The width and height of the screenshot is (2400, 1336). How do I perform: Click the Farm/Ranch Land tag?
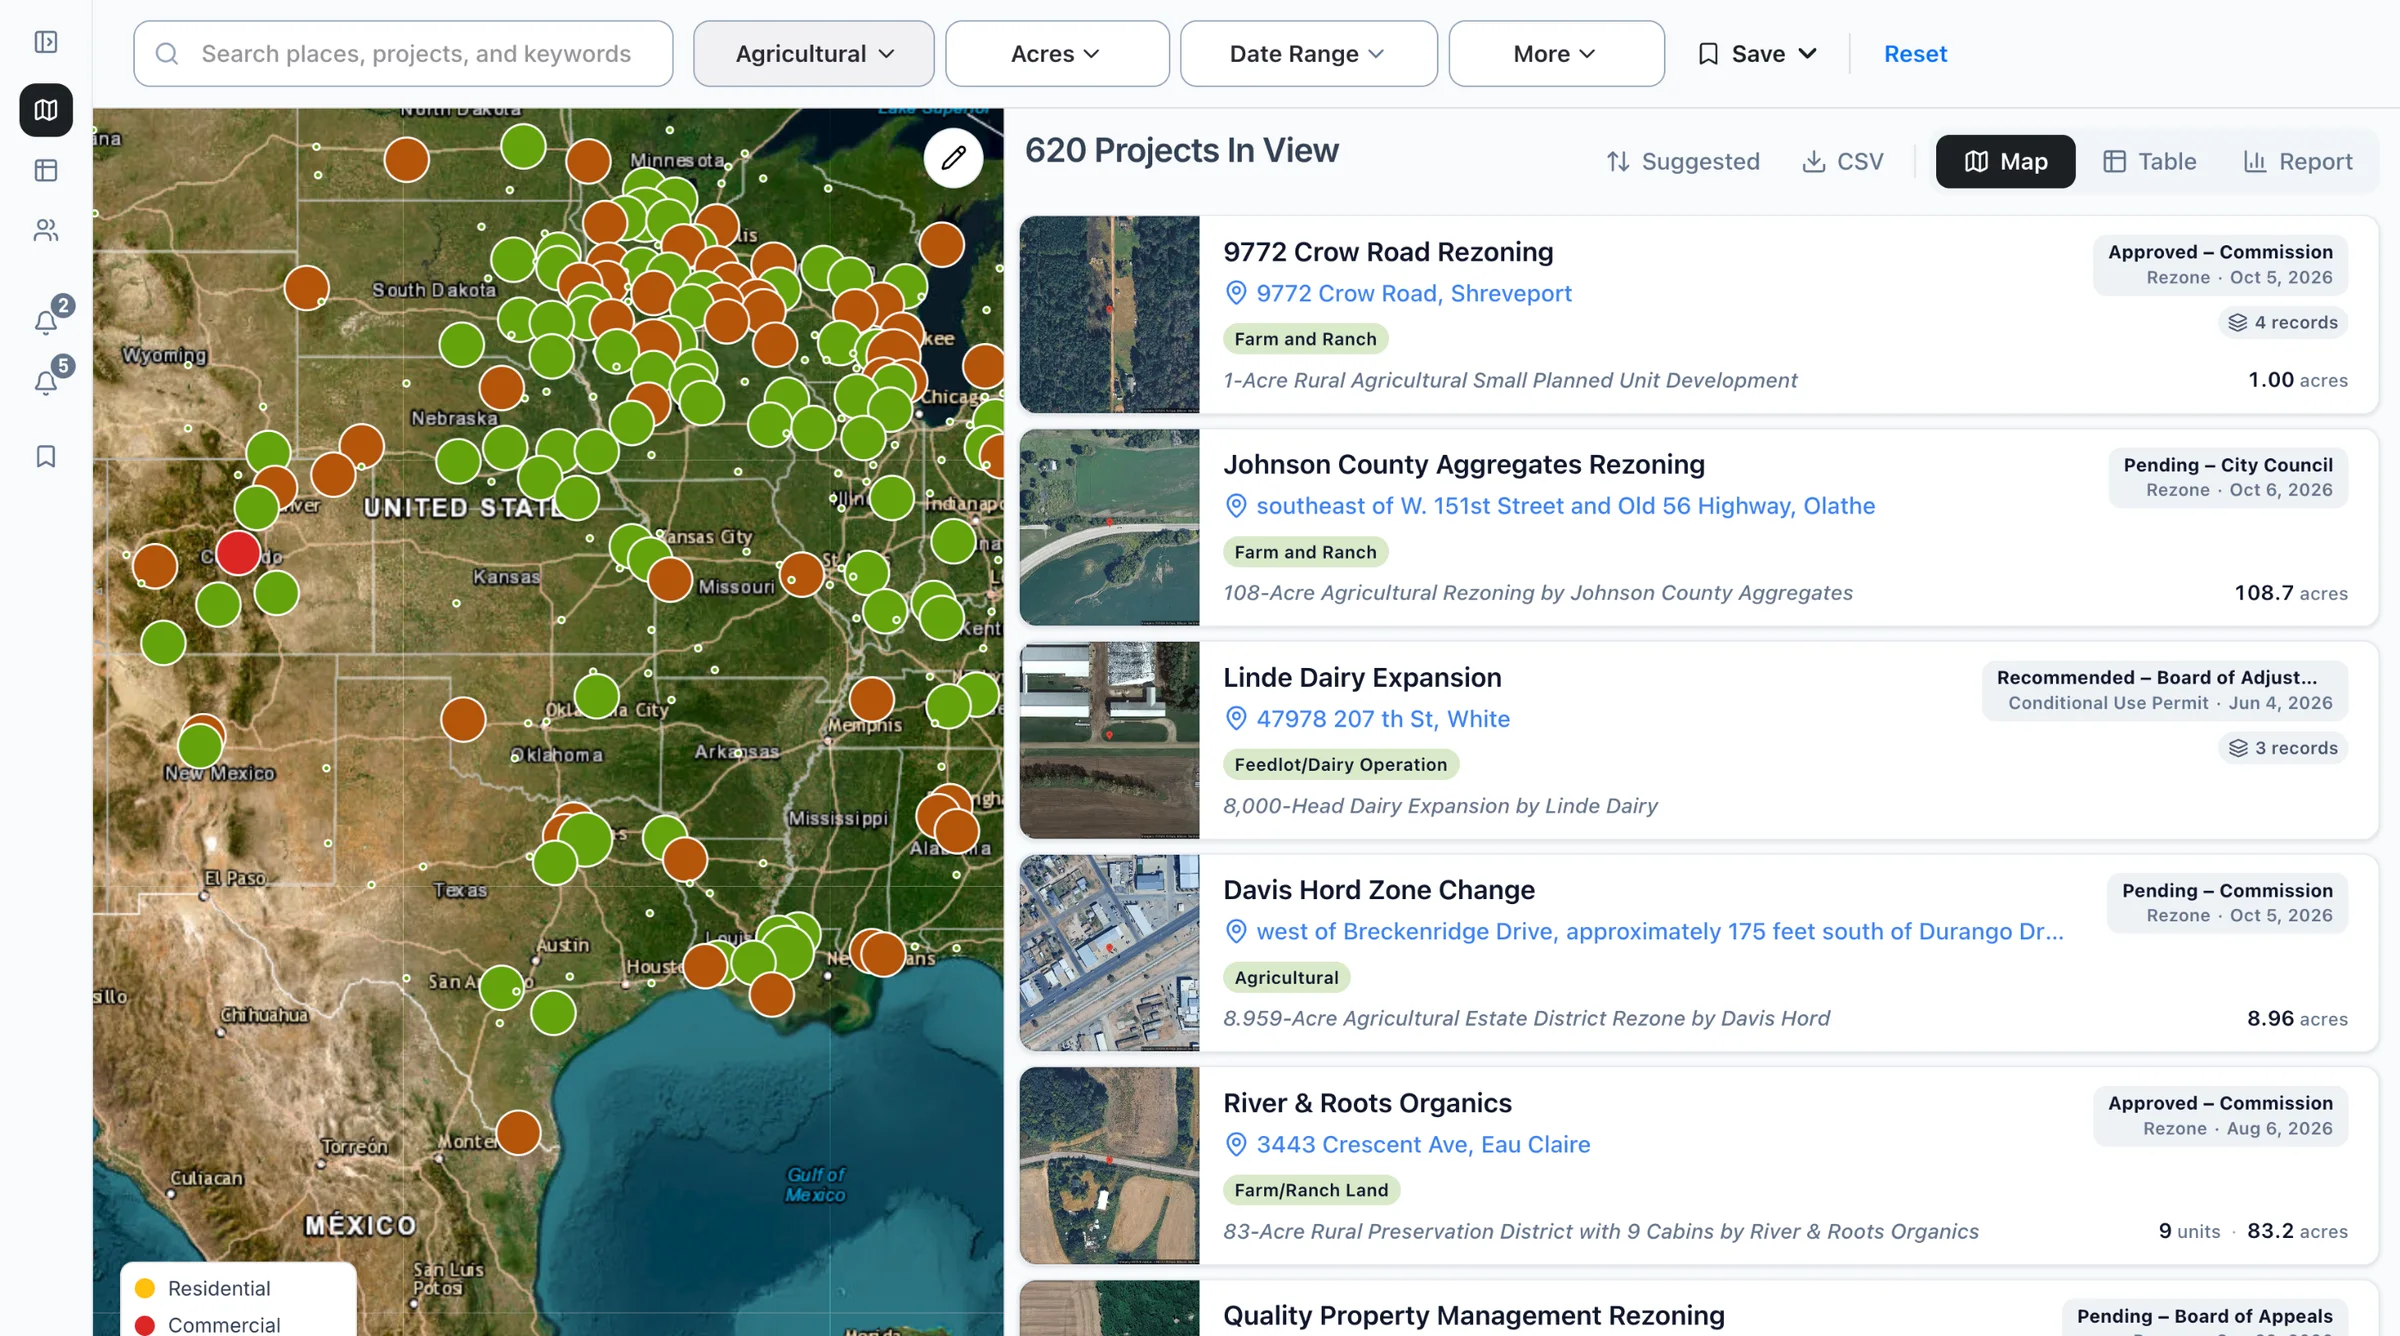tap(1311, 1190)
